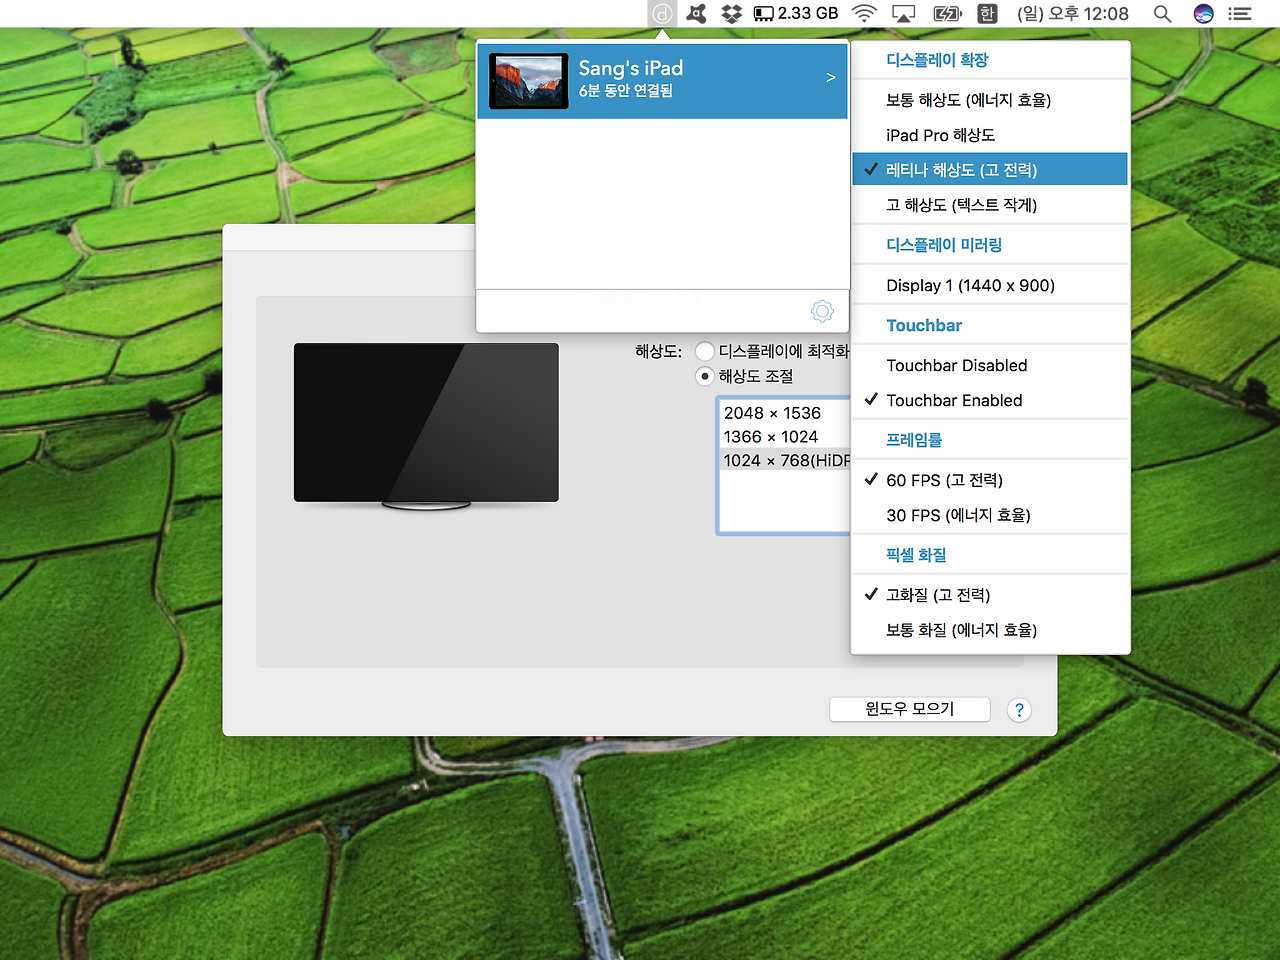Select 고화질 (고 전력) pixel quality
1280x960 pixels.
pyautogui.click(x=990, y=595)
